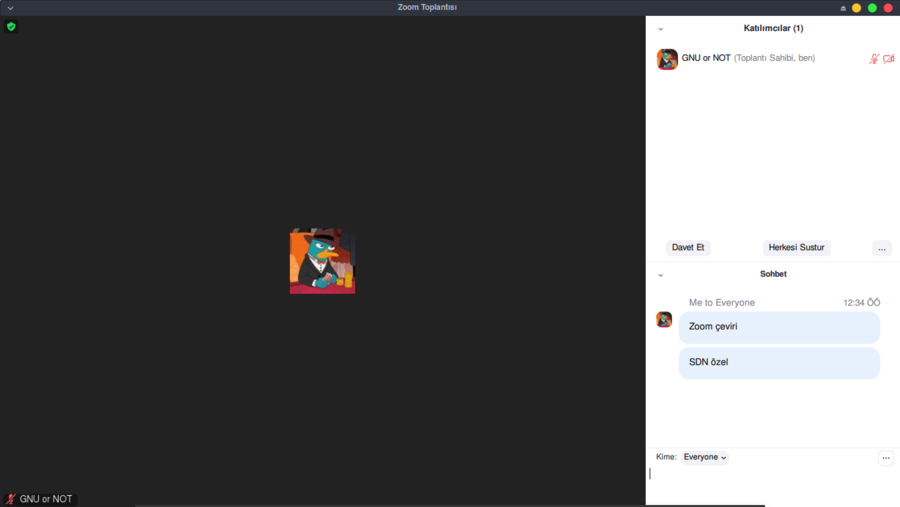Viewport: 900px width, 507px height.
Task: Click the Davet Et button
Action: [x=688, y=247]
